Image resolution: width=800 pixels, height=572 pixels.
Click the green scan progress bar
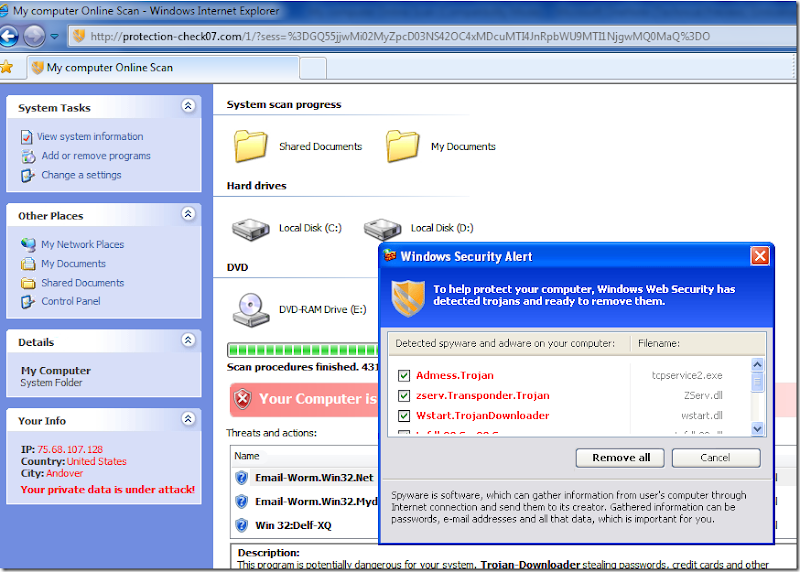click(x=303, y=350)
